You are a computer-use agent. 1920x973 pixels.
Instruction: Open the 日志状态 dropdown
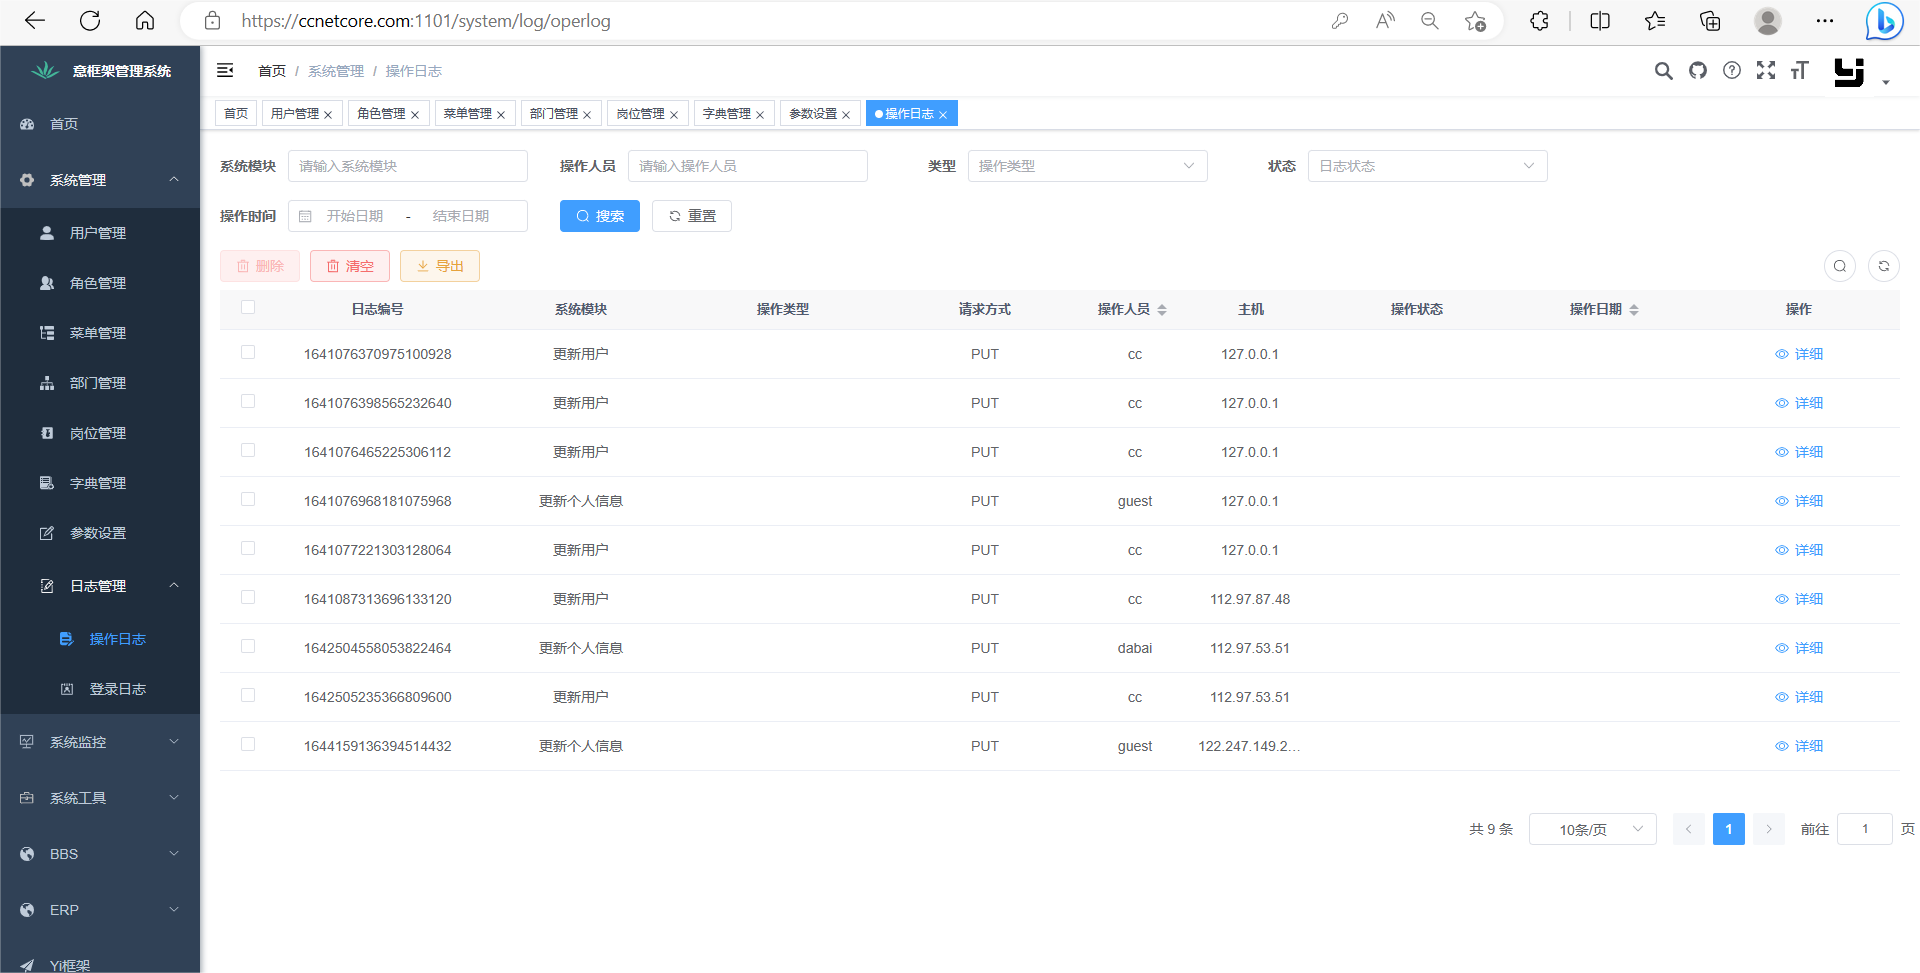(1427, 166)
